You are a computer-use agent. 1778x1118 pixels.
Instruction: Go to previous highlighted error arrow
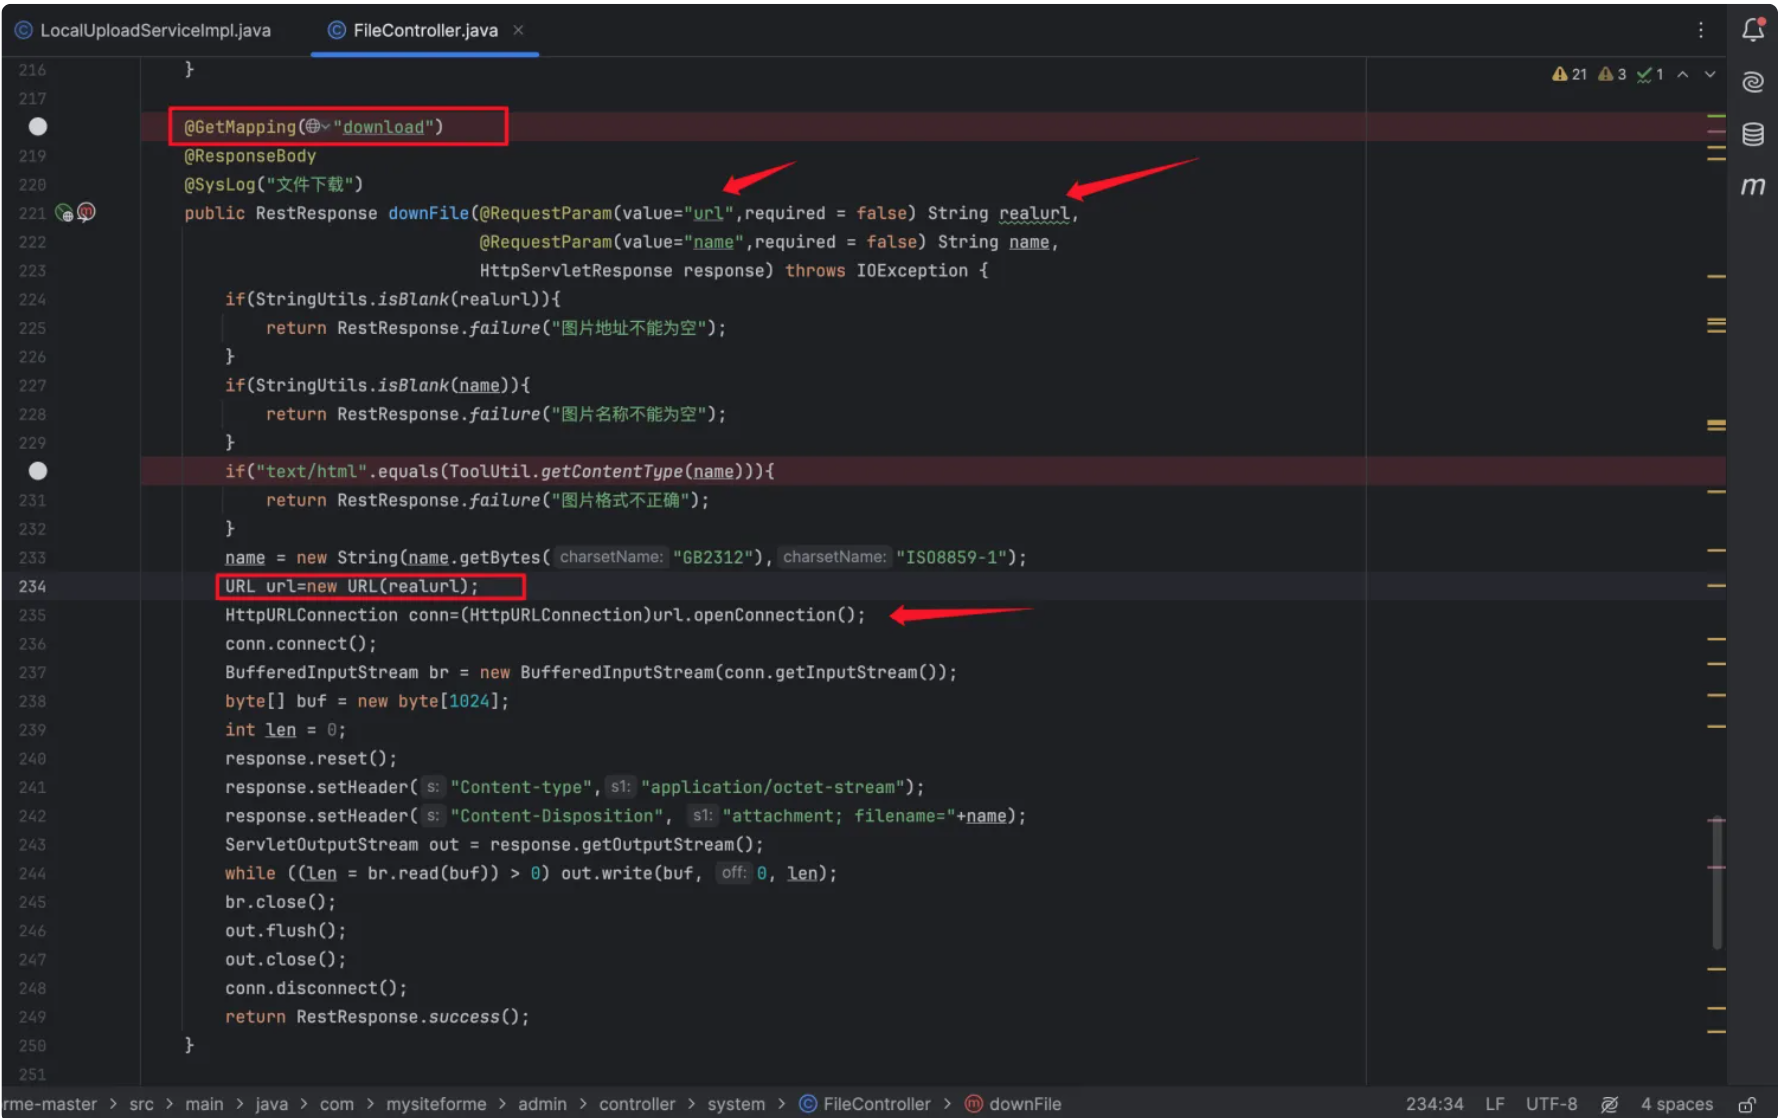click(x=1683, y=74)
